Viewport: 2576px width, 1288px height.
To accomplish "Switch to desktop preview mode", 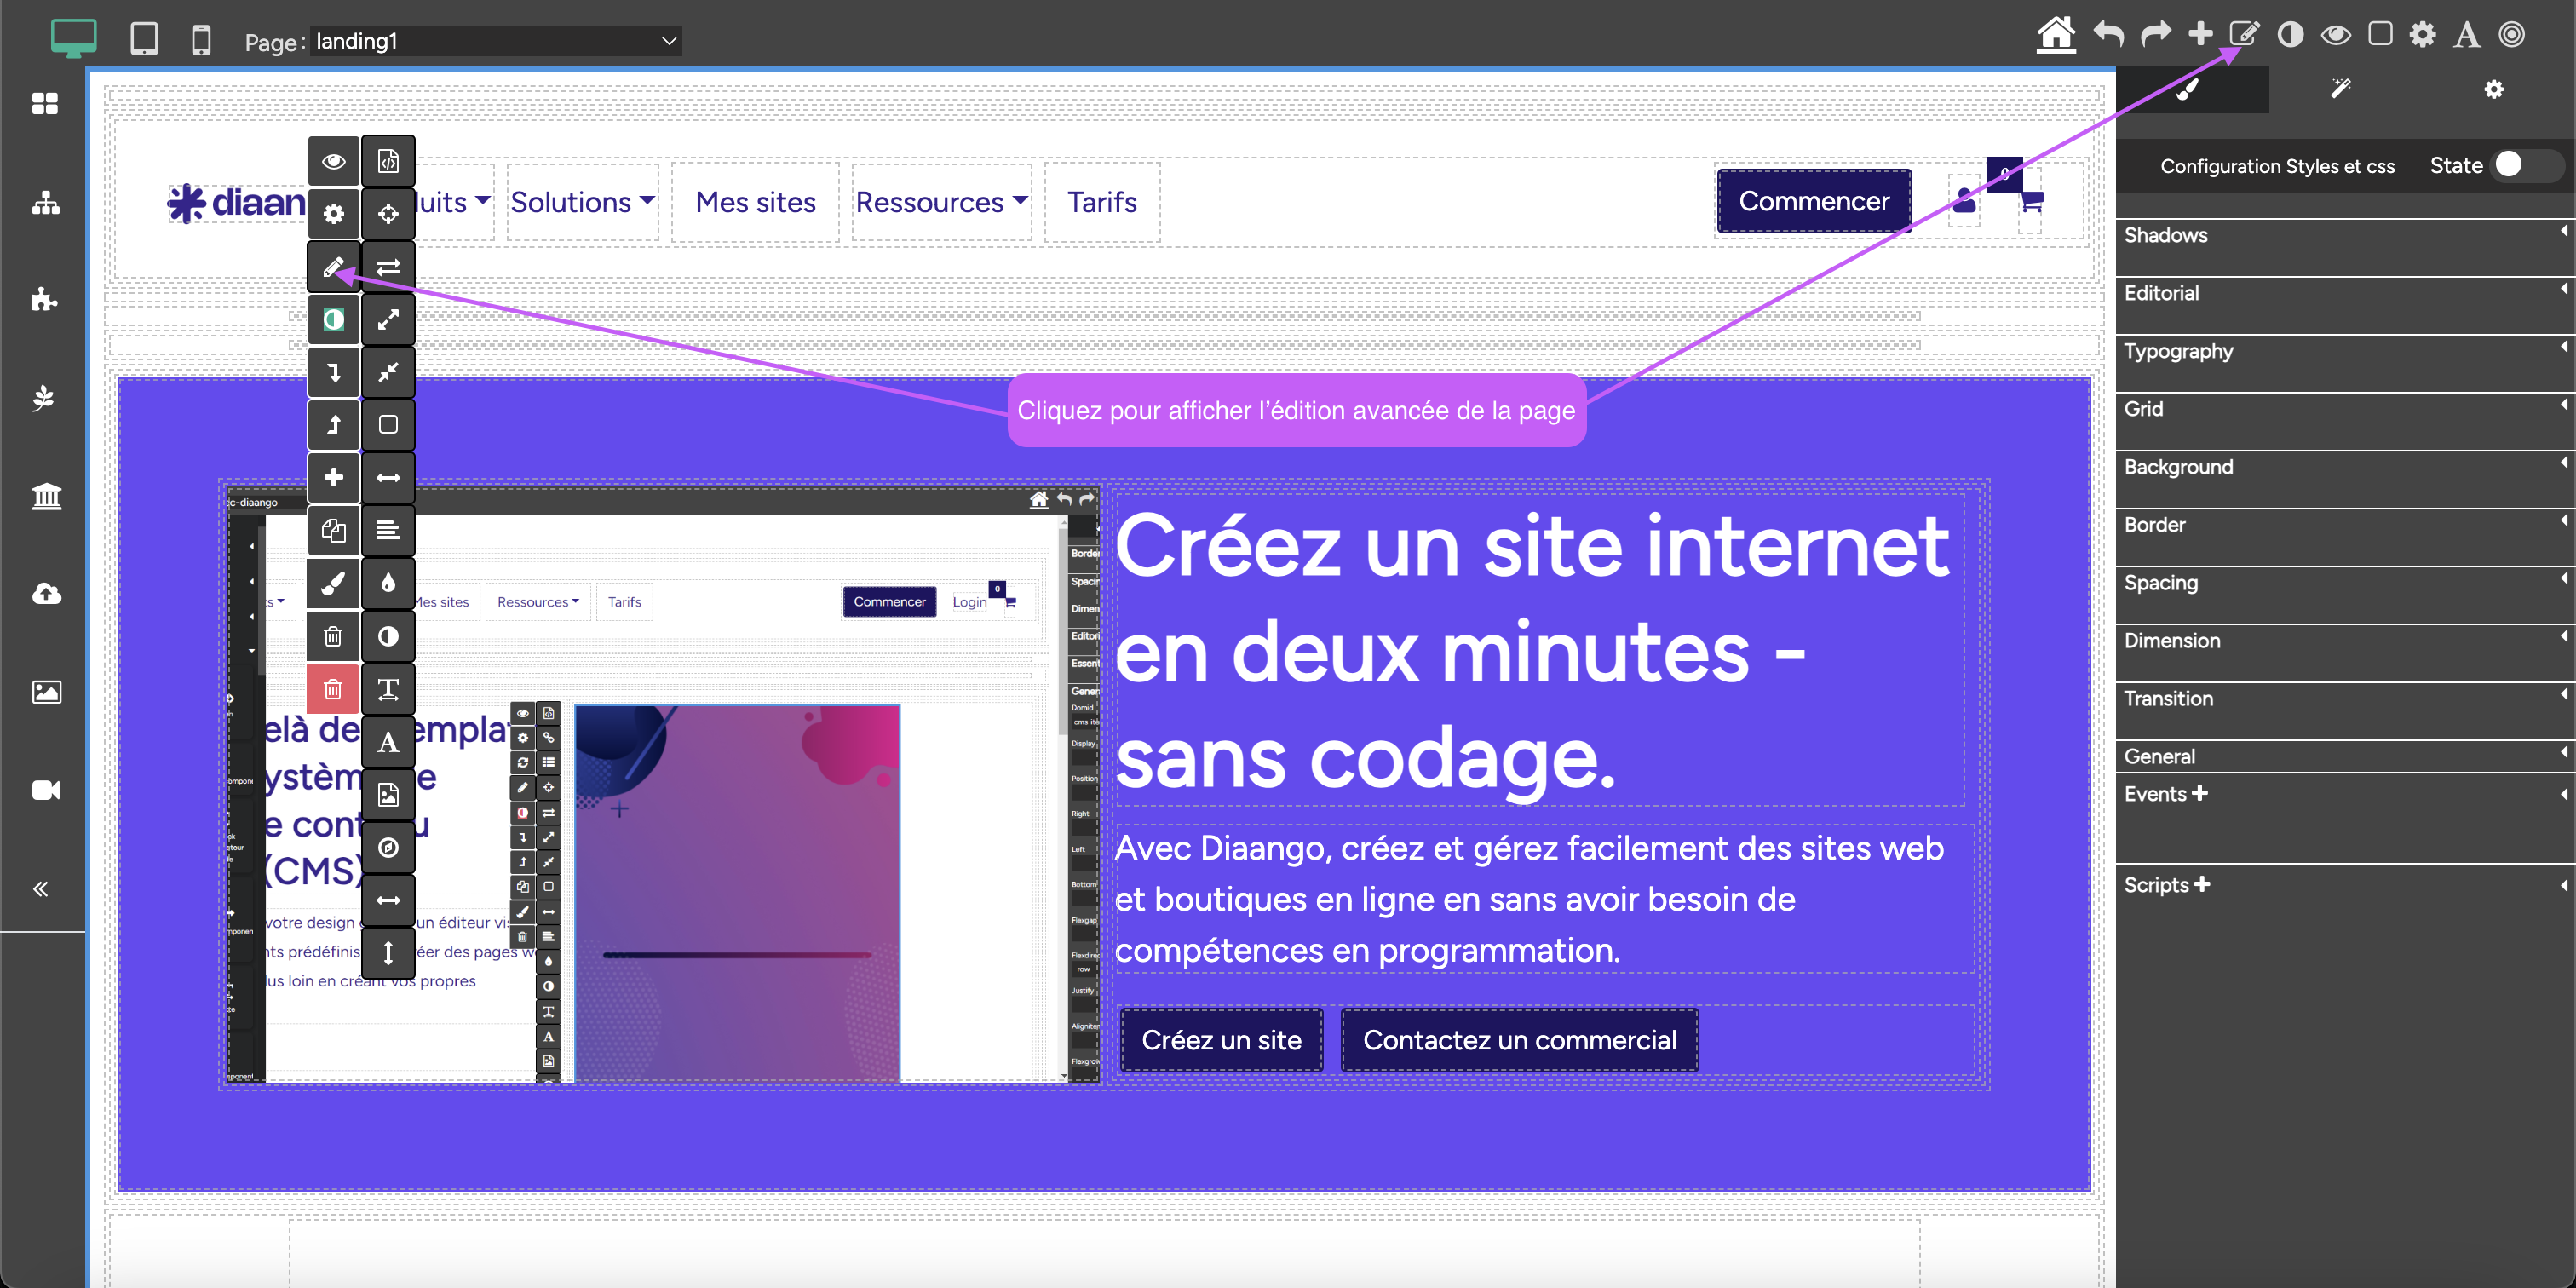I will 73,38.
